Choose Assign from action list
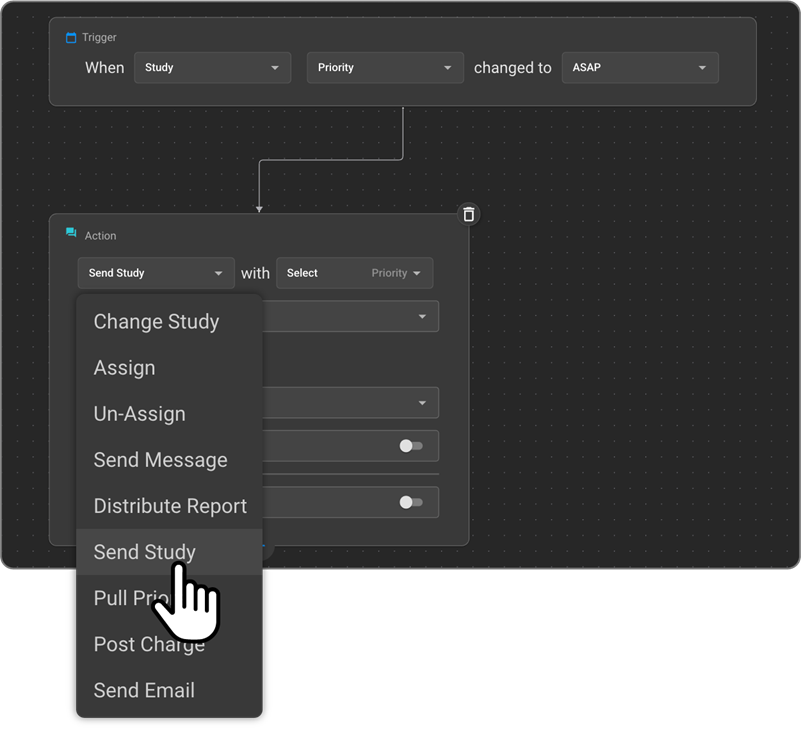Viewport: 801px width, 730px height. tap(124, 368)
